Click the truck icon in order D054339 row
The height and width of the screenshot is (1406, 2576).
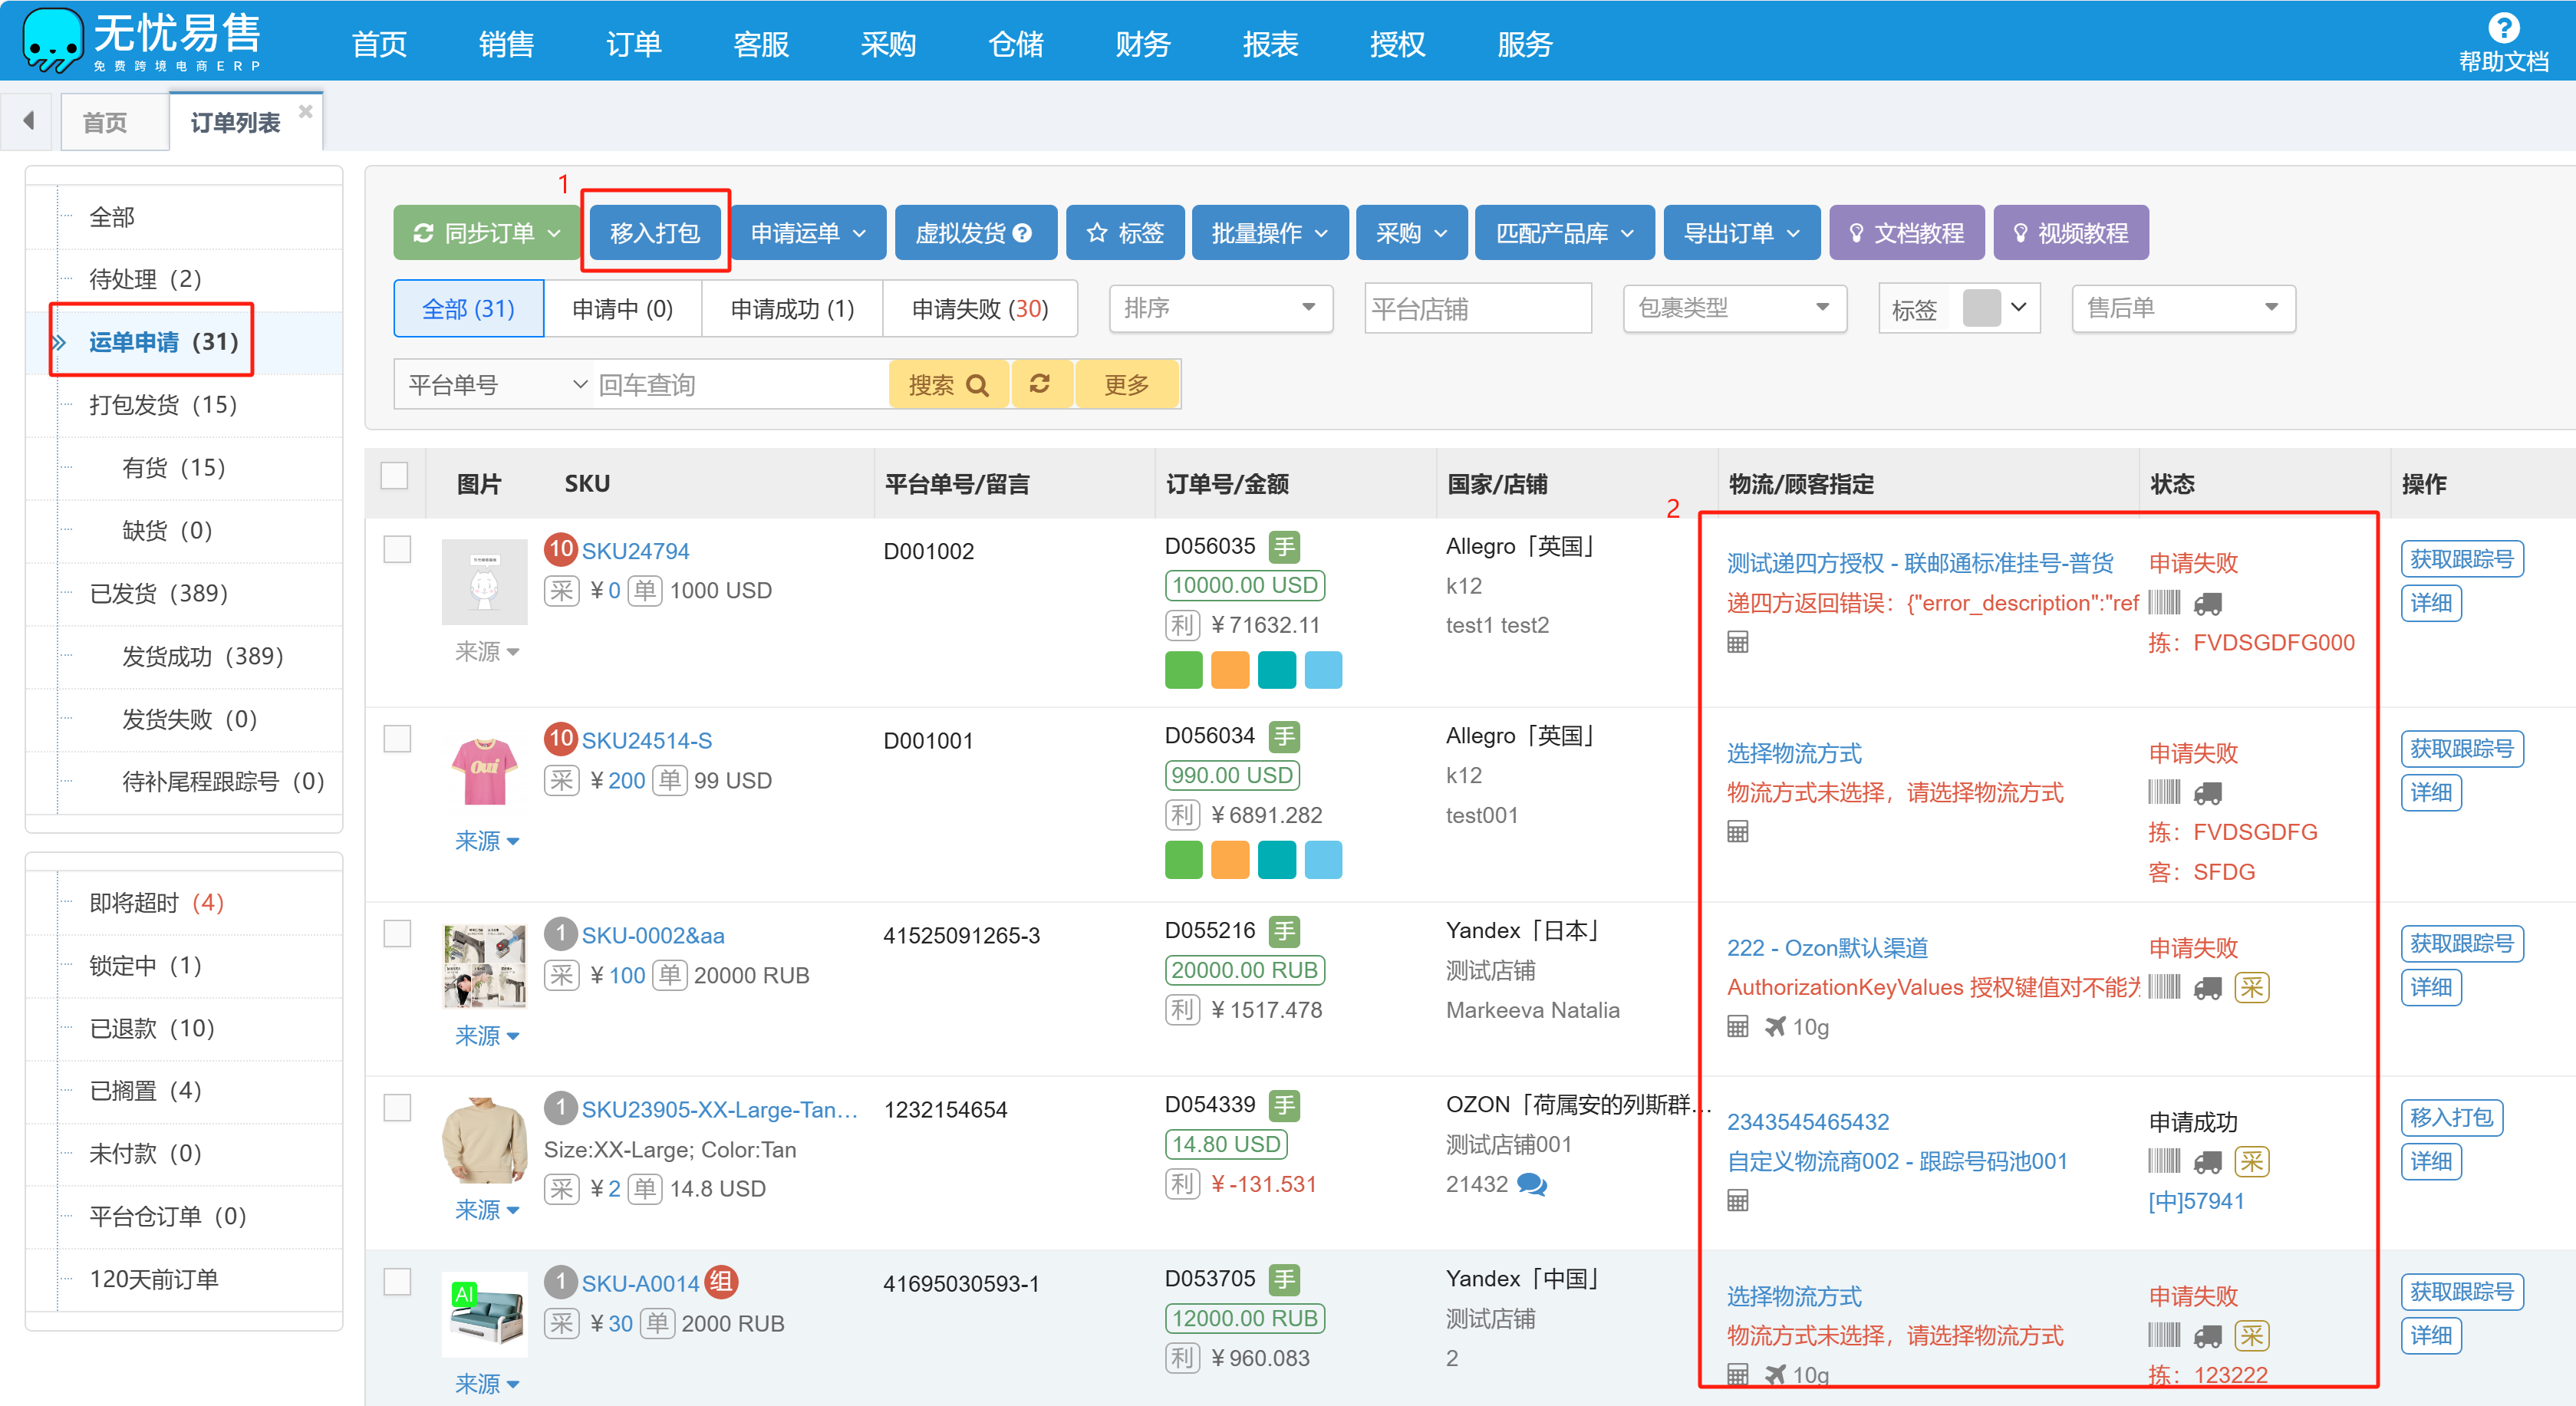tap(2207, 1163)
